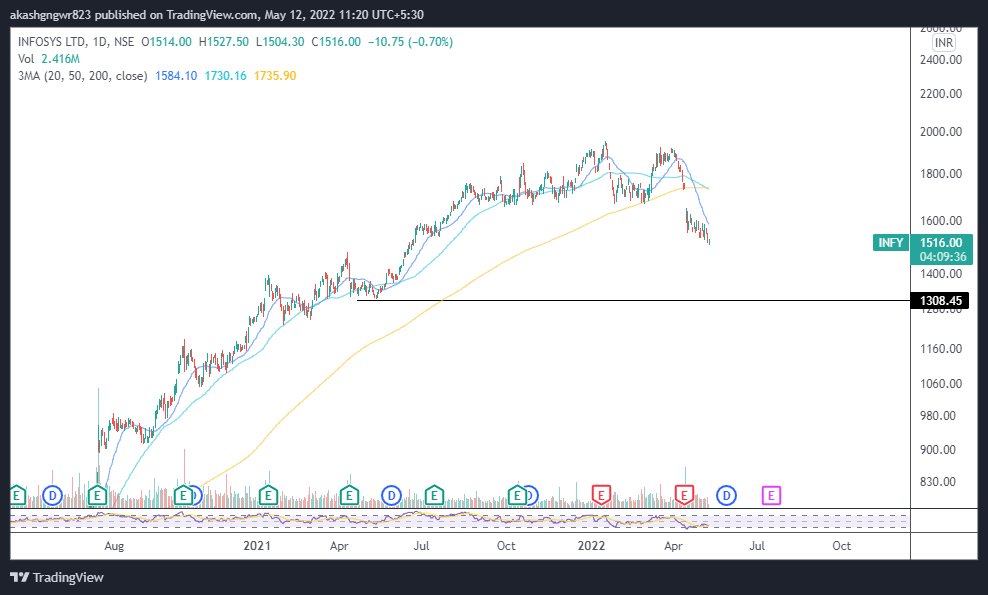This screenshot has width=988, height=595.
Task: Click the 1600.00 price axis label
Action: 941,221
